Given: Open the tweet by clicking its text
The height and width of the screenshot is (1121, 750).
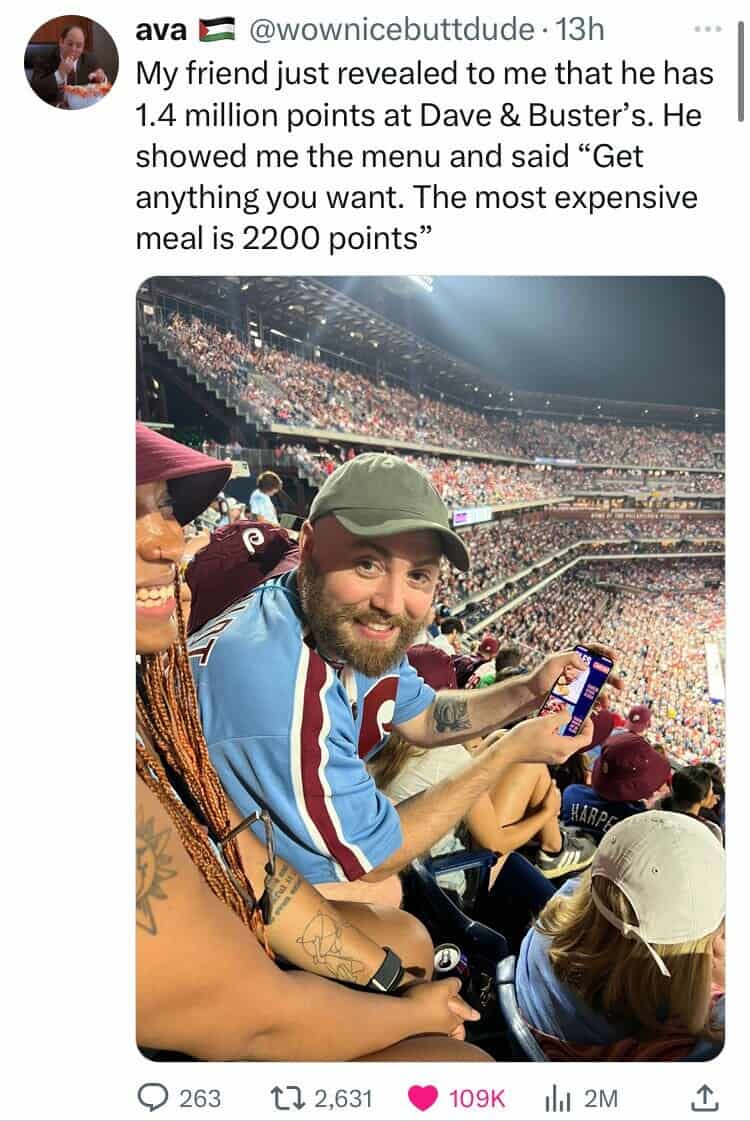Looking at the screenshot, I should point(424,156).
